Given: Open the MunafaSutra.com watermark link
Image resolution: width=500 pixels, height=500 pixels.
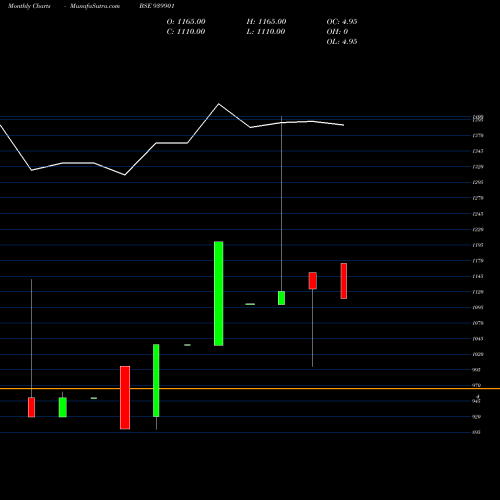Looking at the screenshot, I should (x=95, y=6).
